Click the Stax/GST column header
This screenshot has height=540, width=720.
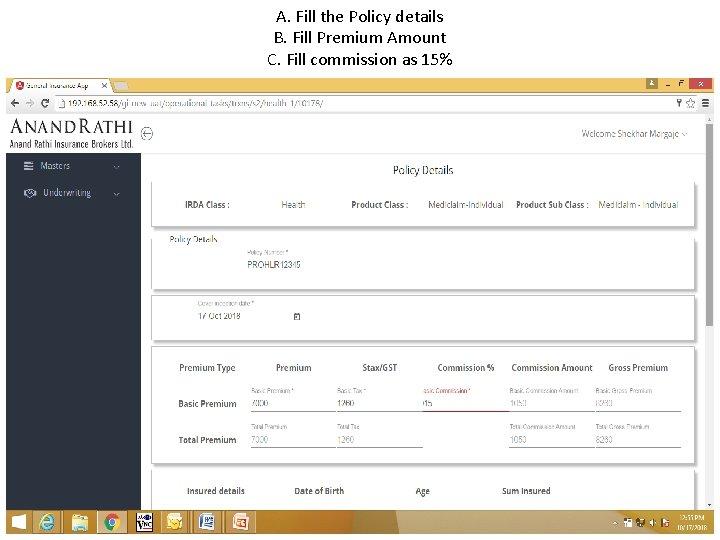tap(379, 368)
